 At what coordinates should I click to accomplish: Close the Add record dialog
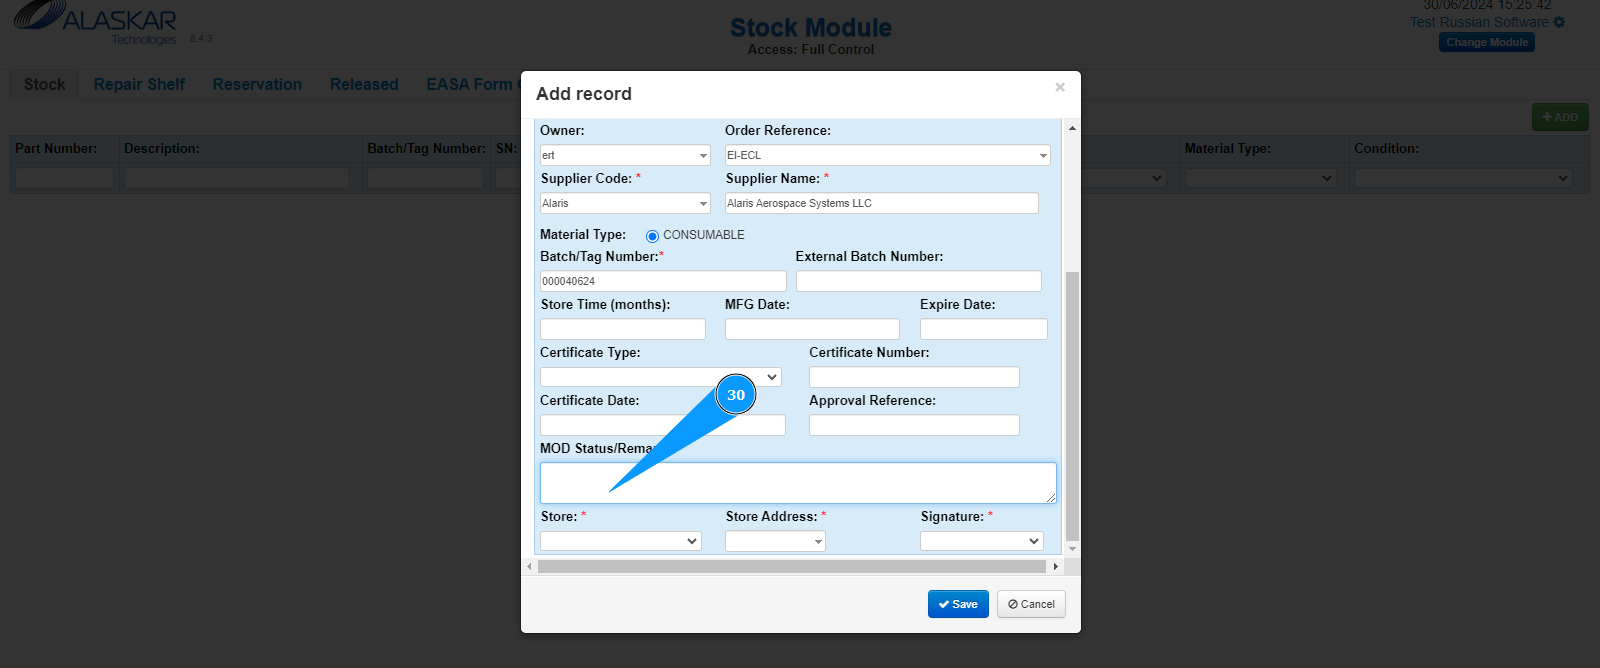[x=1060, y=88]
